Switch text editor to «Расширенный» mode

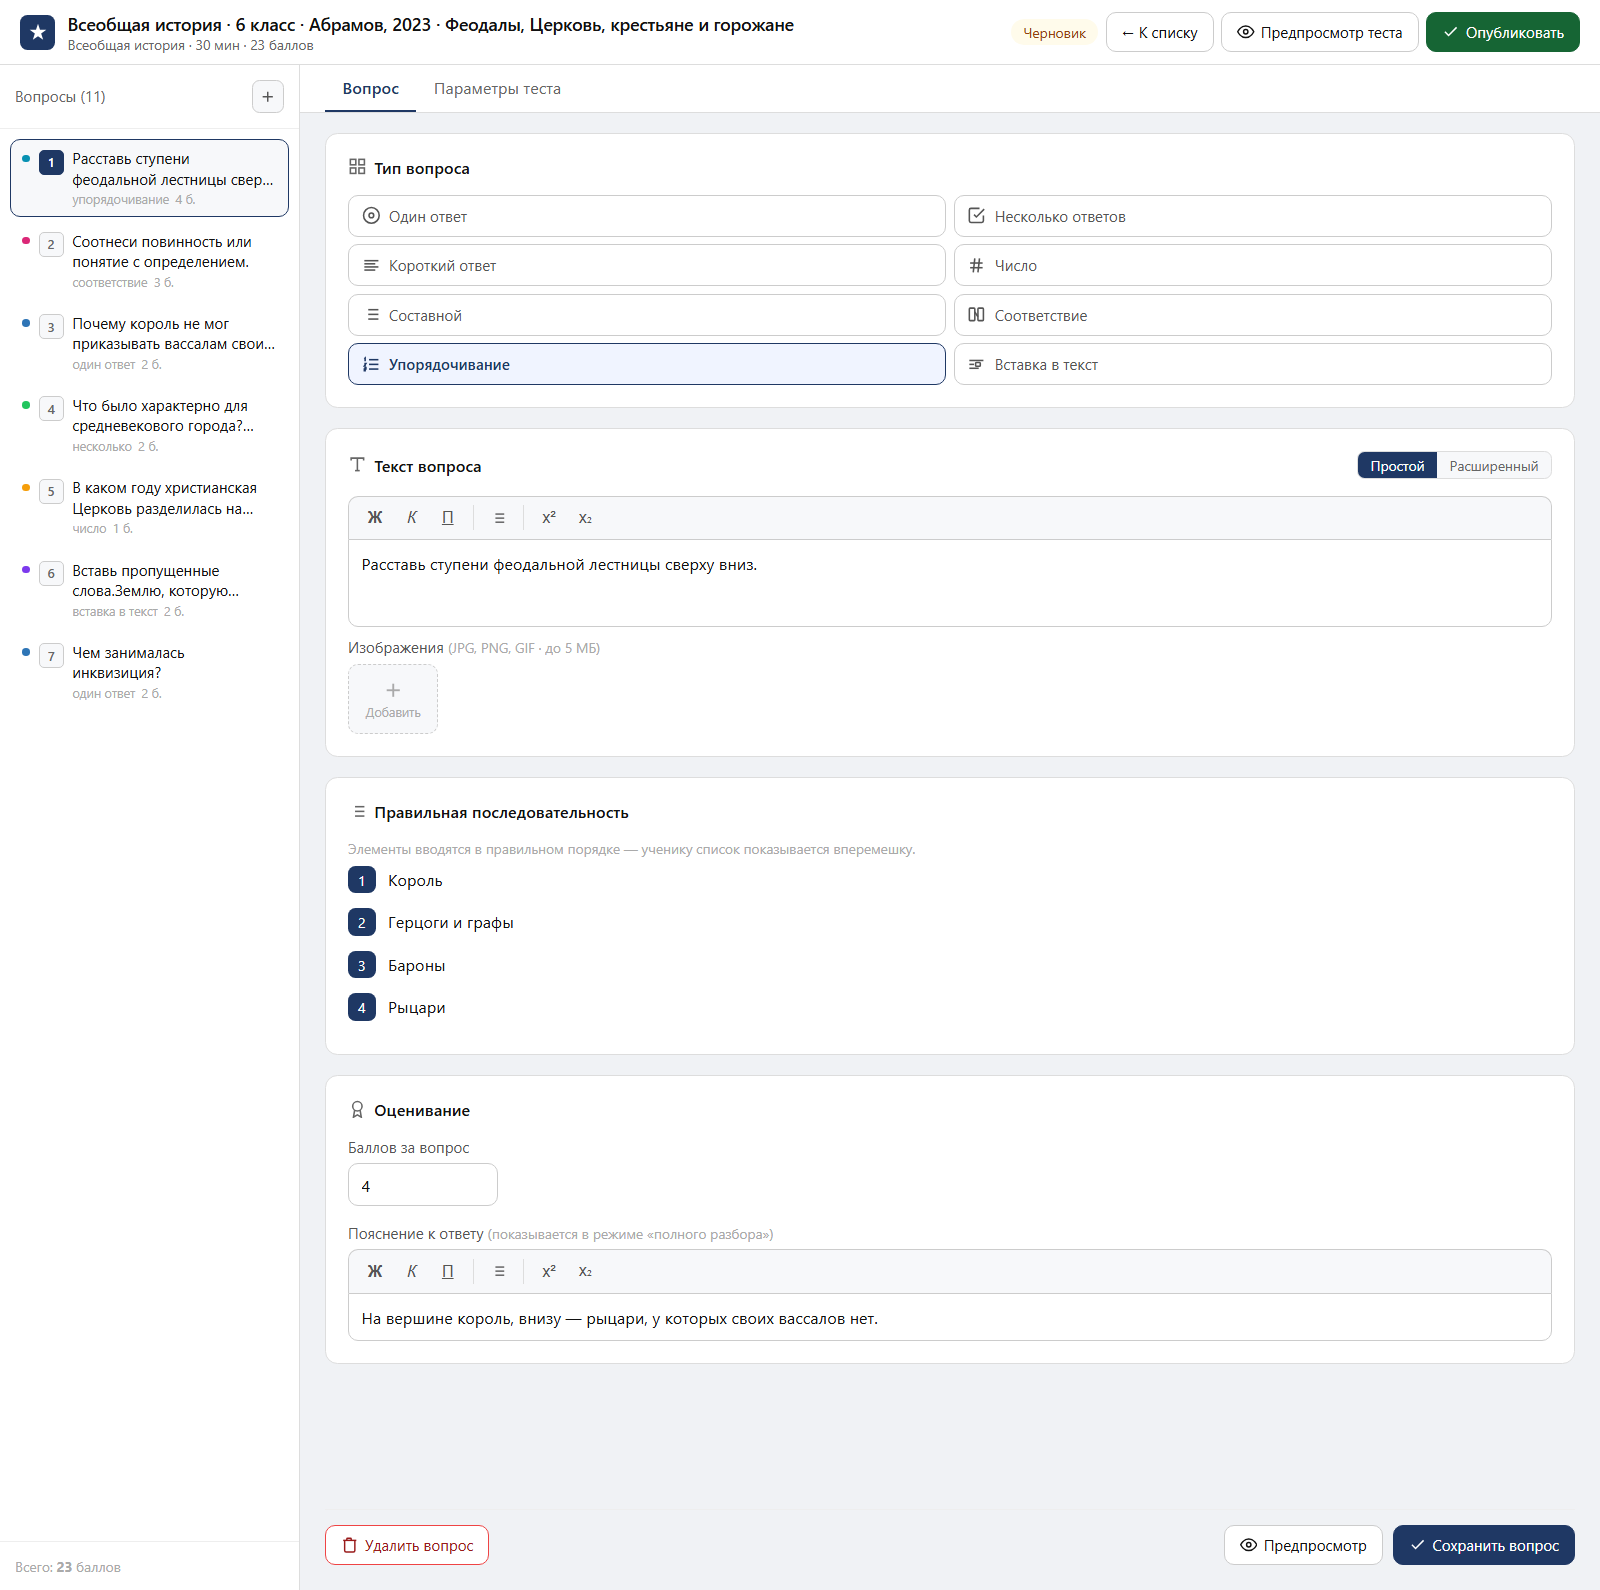point(1494,466)
